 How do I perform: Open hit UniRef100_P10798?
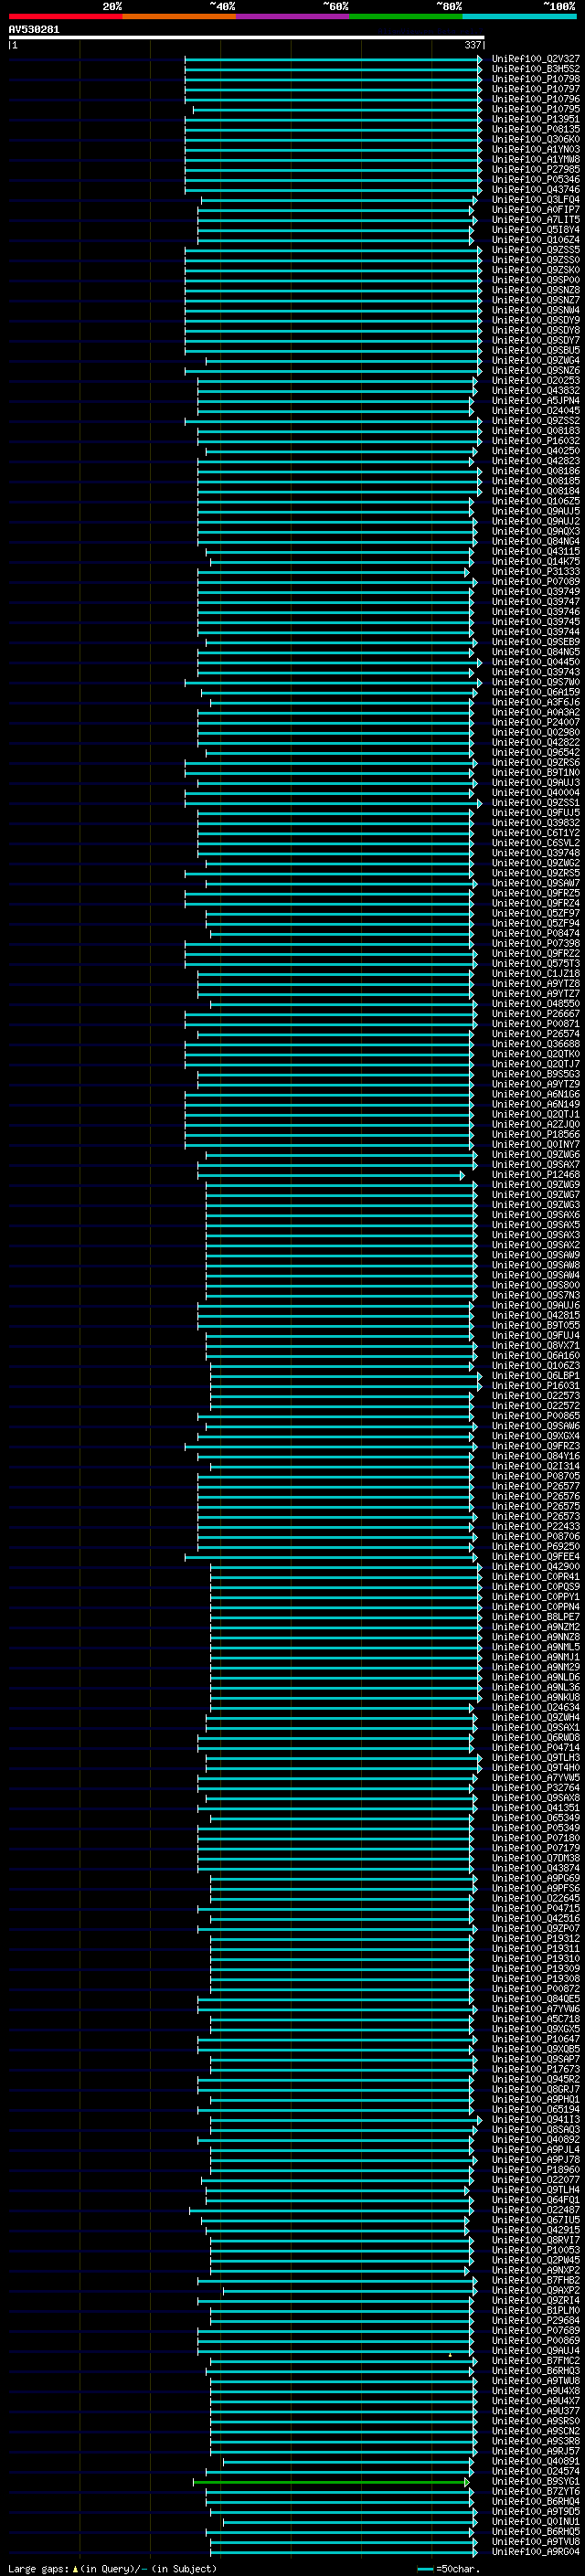pos(536,79)
